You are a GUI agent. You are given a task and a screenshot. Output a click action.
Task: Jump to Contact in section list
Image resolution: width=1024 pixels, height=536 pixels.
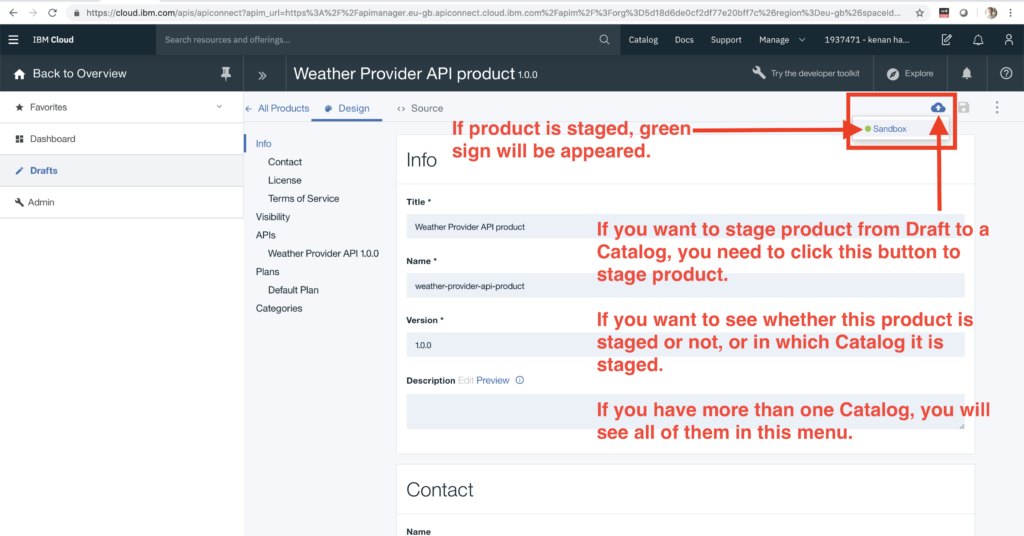(285, 162)
